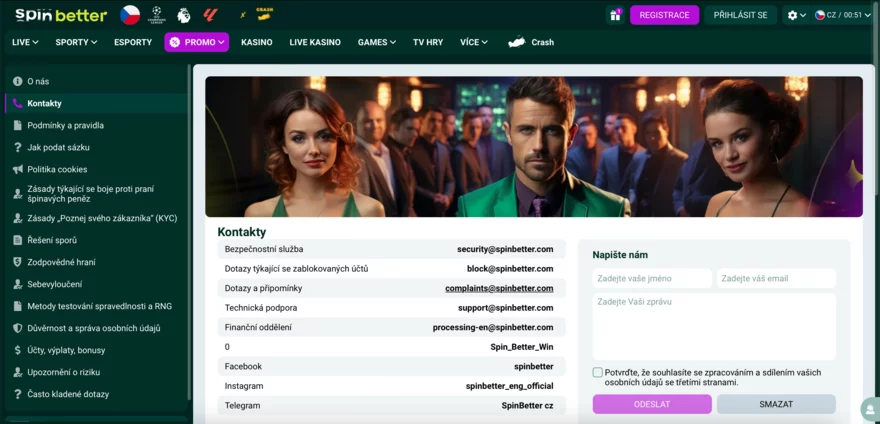
Task: Tick the personal data consent checkbox
Action: (x=598, y=372)
